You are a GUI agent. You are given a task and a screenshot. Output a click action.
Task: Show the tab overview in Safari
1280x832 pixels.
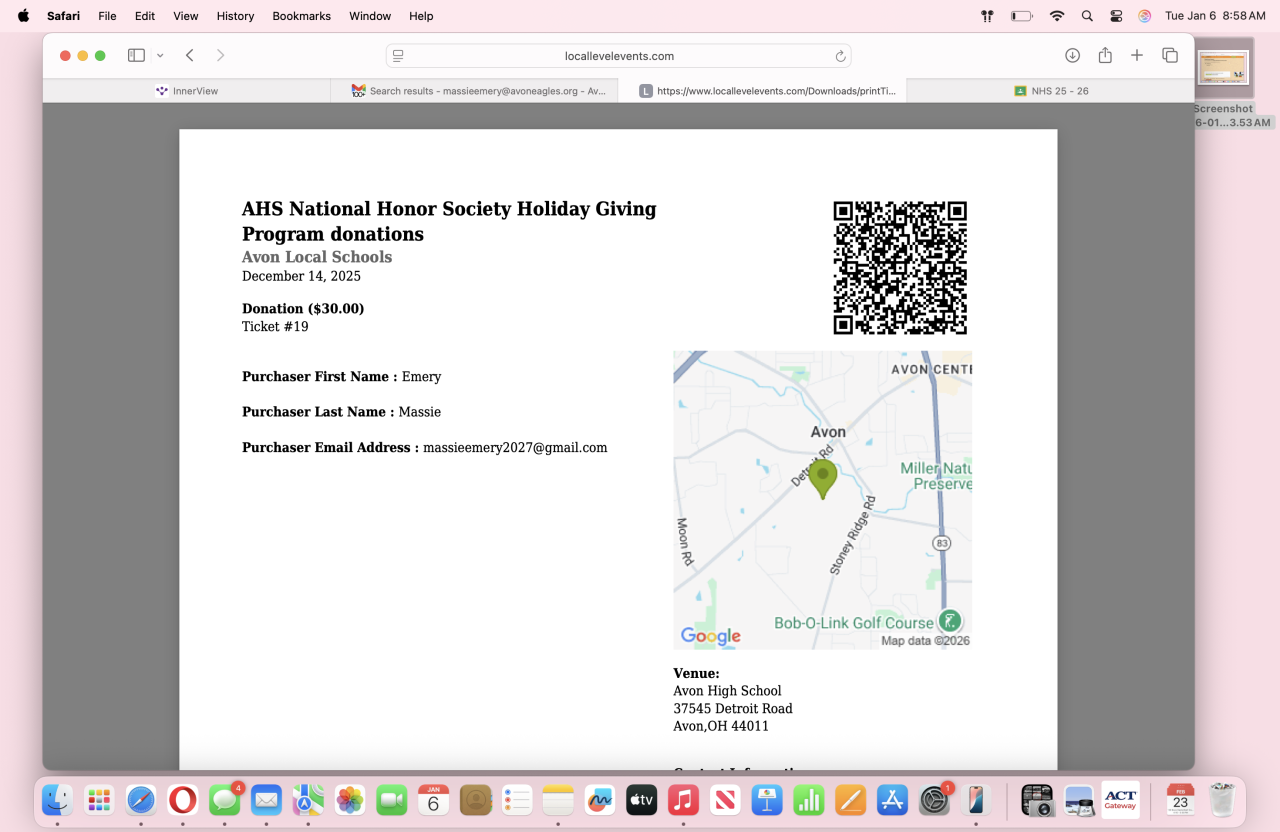tap(1170, 56)
